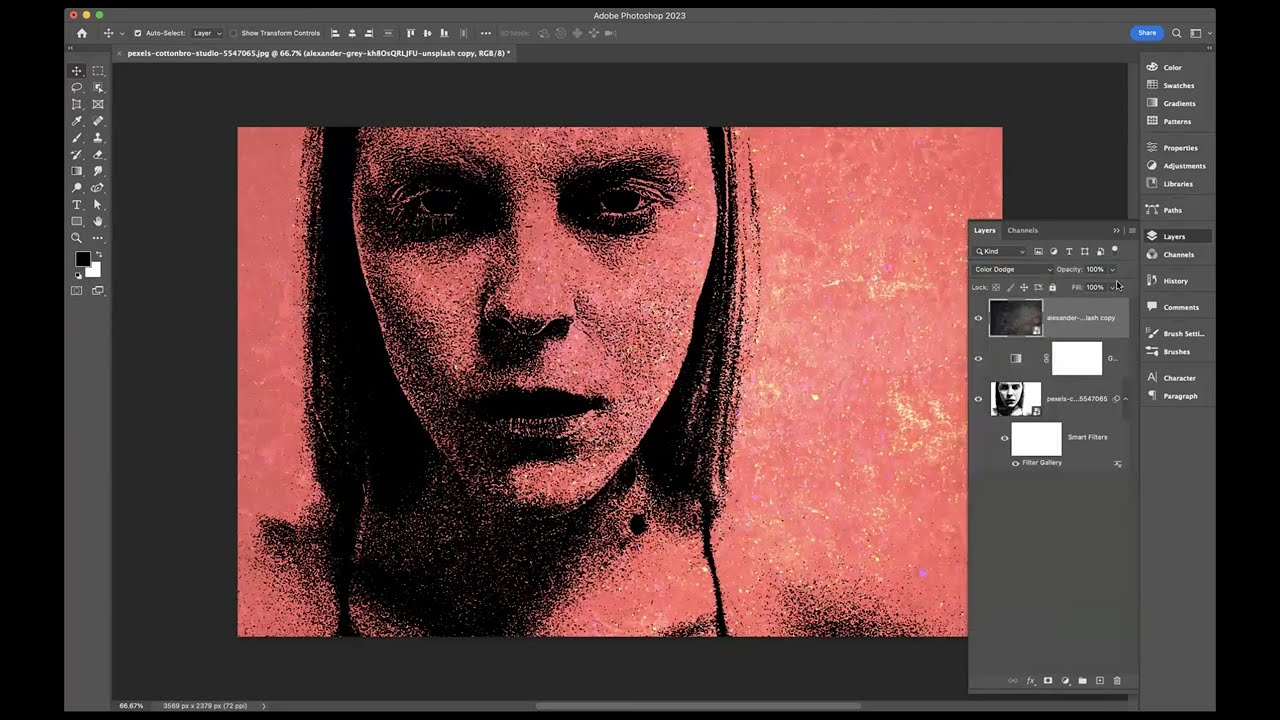The width and height of the screenshot is (1280, 720).
Task: Select the Eyedropper tool
Action: pyautogui.click(x=76, y=121)
